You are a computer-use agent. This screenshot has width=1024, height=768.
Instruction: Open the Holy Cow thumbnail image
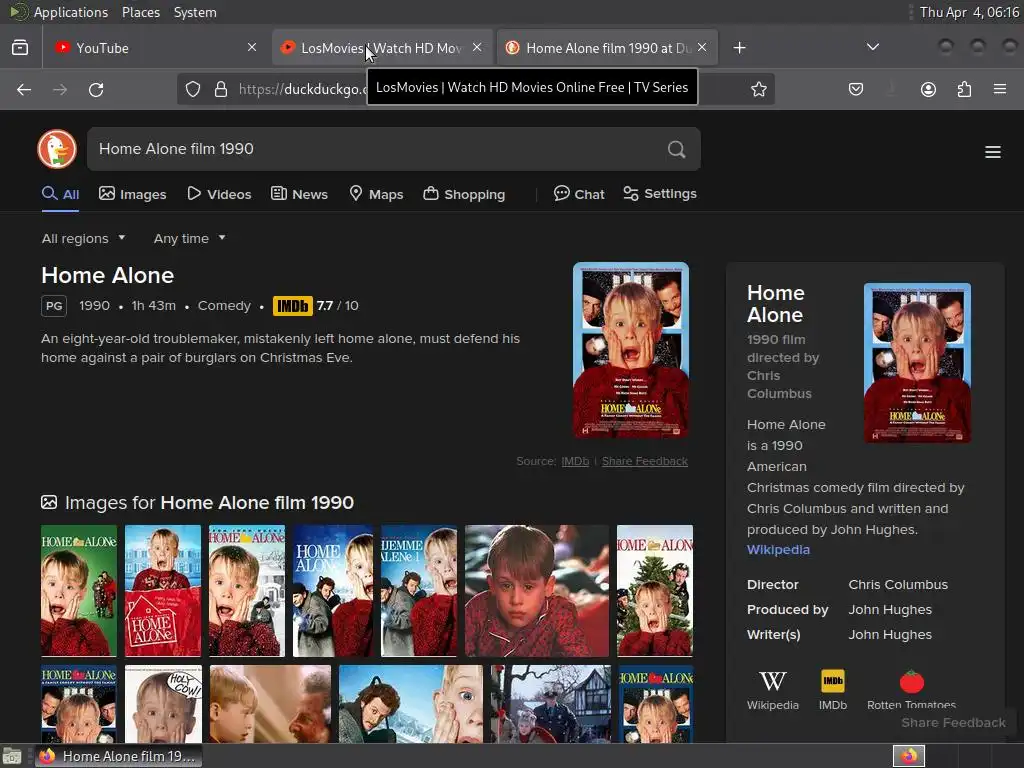tap(163, 704)
